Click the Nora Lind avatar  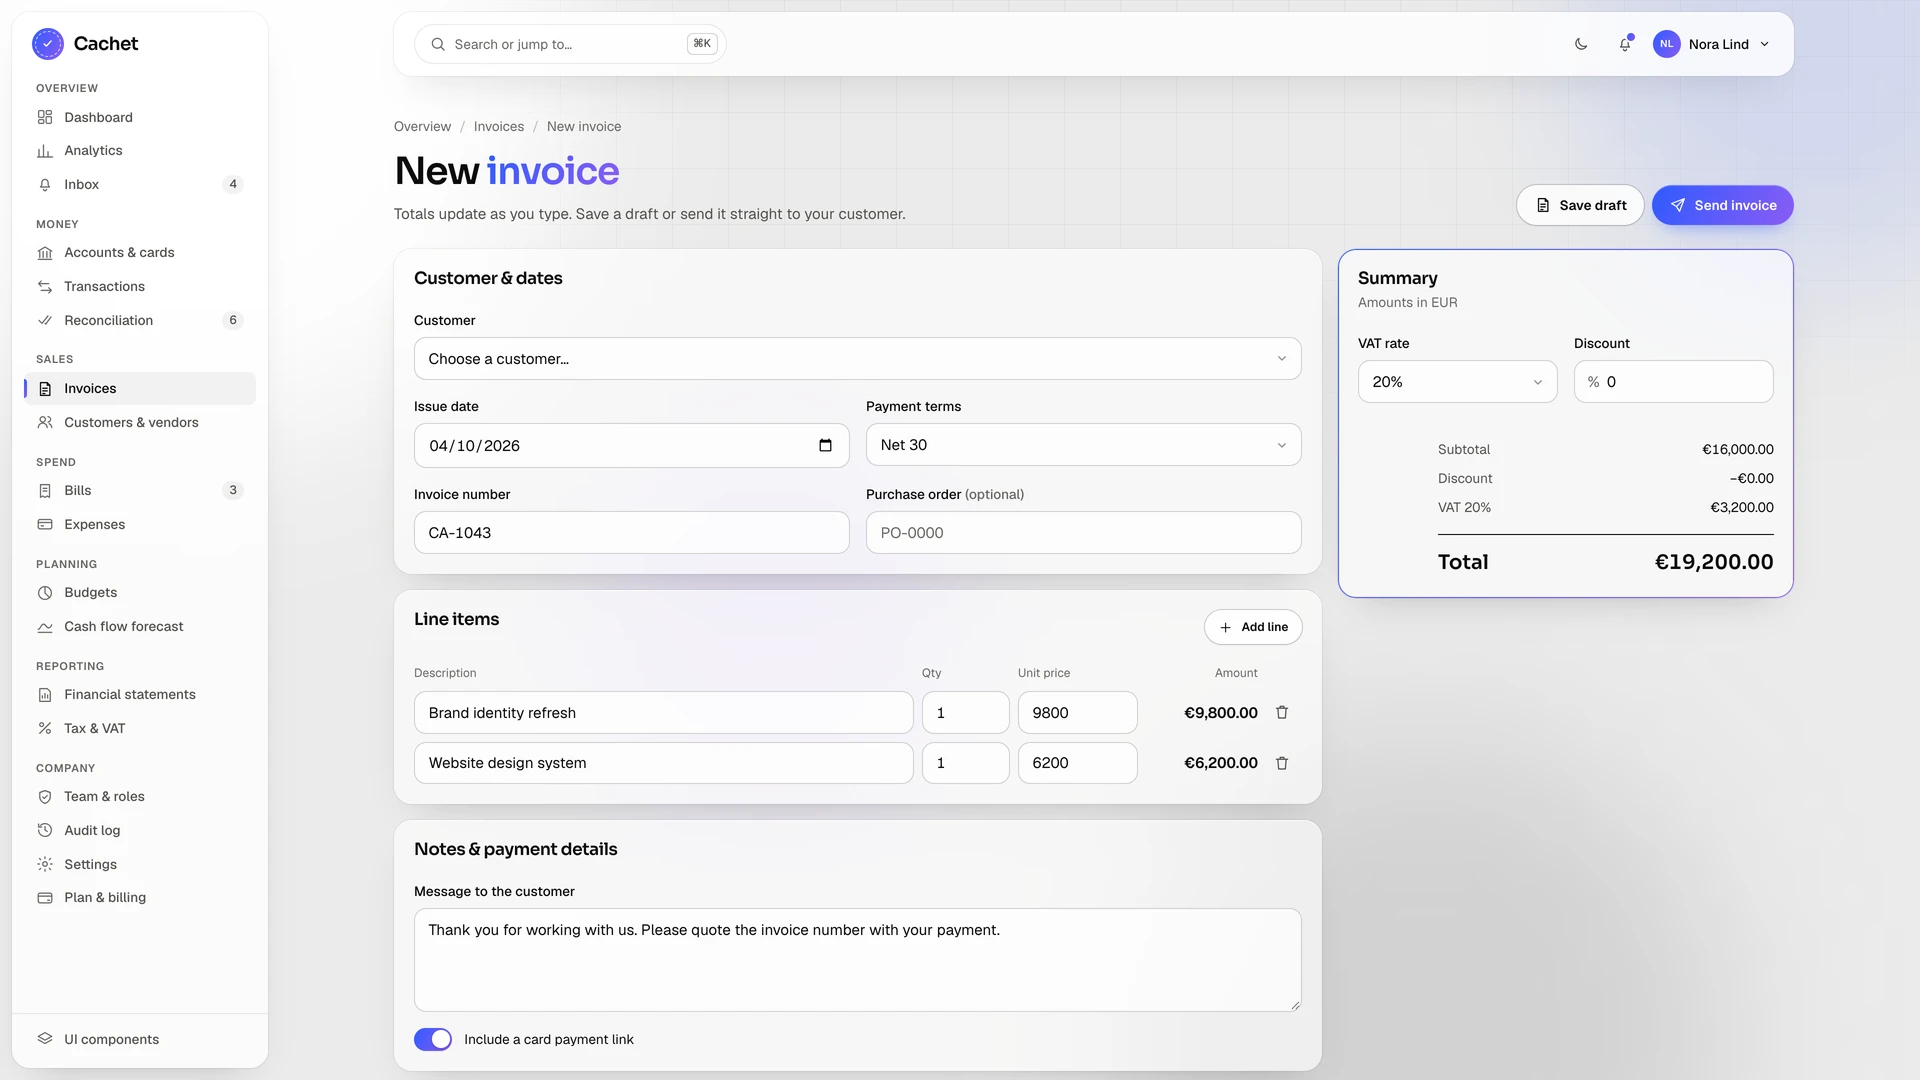[1666, 44]
